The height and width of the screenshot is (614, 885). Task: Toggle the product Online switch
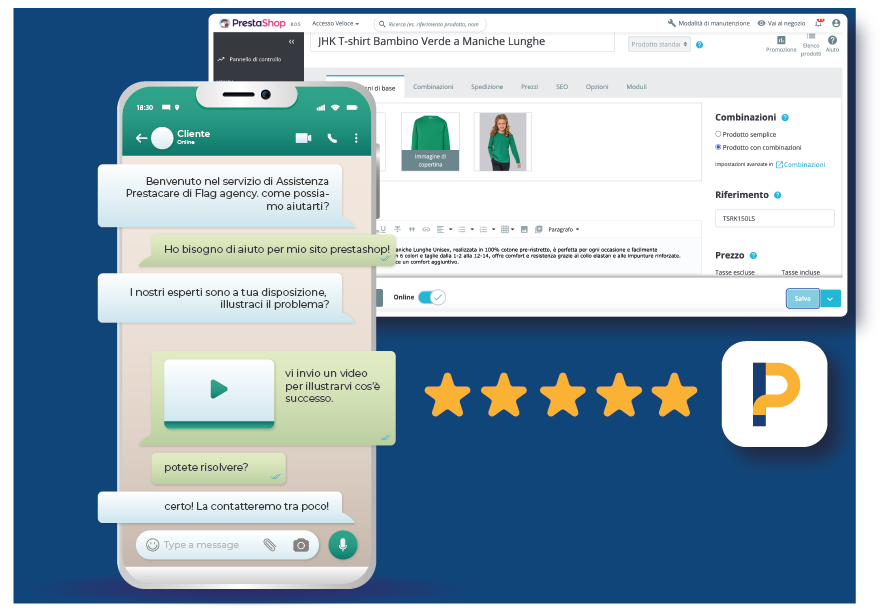click(432, 297)
